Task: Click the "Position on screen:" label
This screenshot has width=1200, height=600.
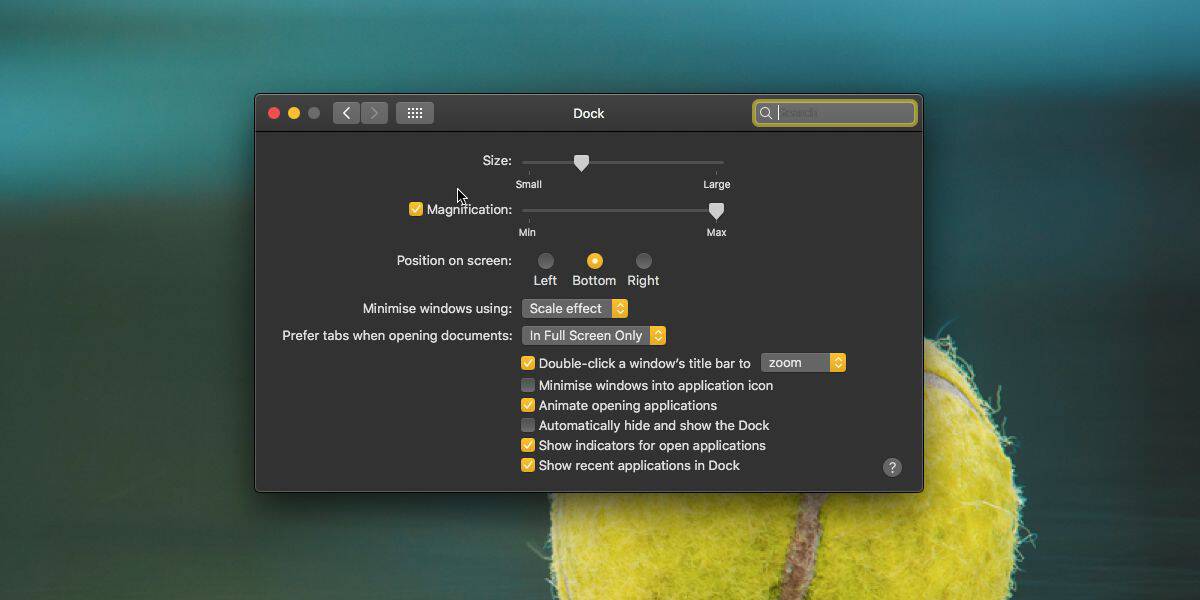Action: [454, 260]
